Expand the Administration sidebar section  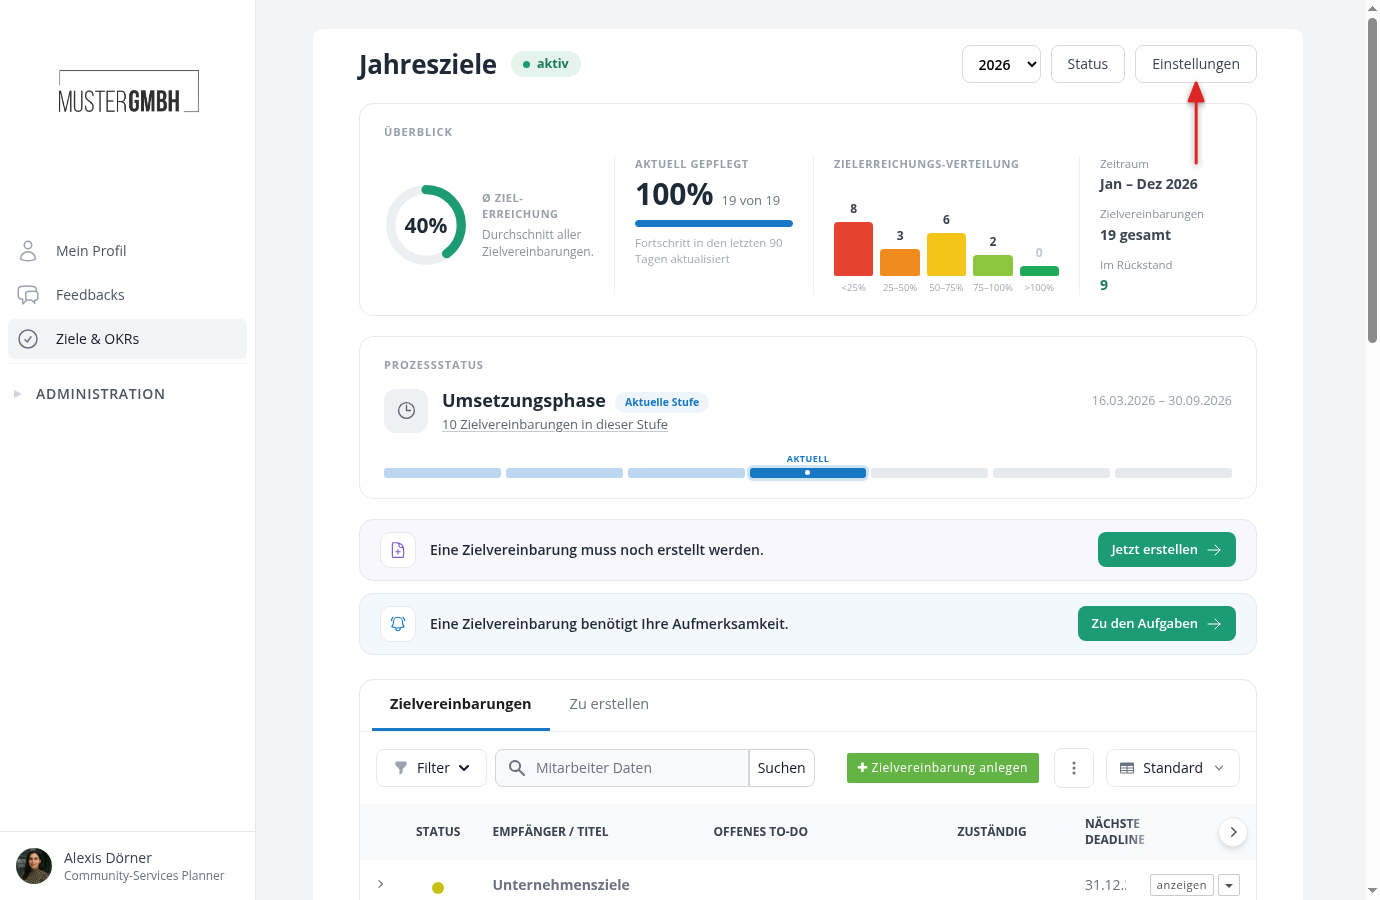coord(100,394)
